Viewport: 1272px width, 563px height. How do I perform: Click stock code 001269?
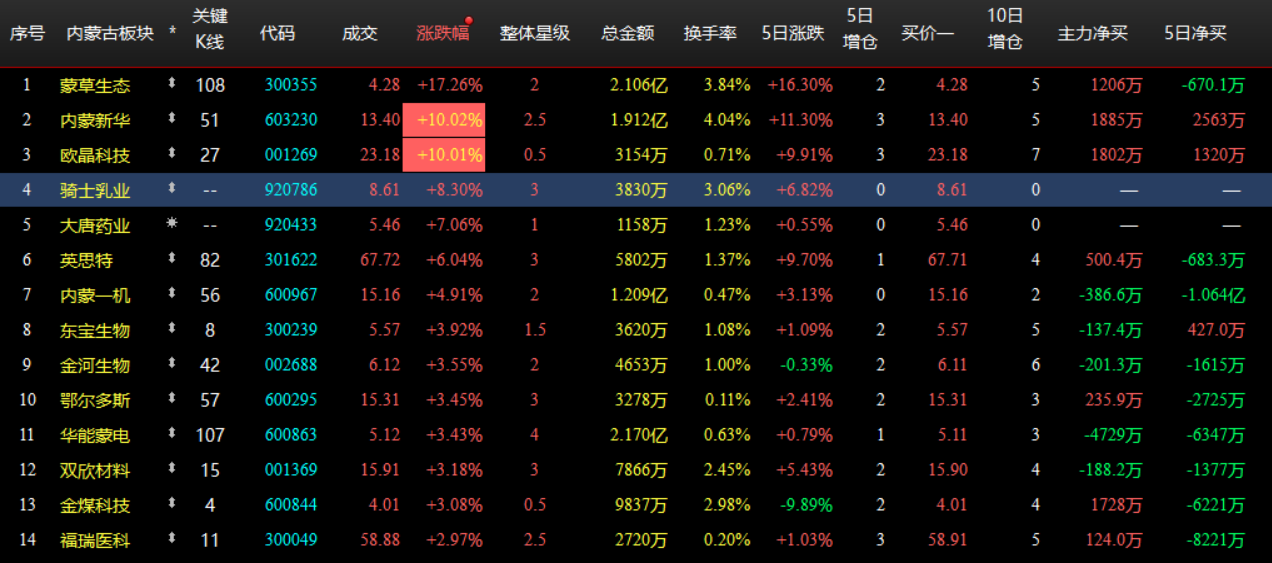(291, 155)
